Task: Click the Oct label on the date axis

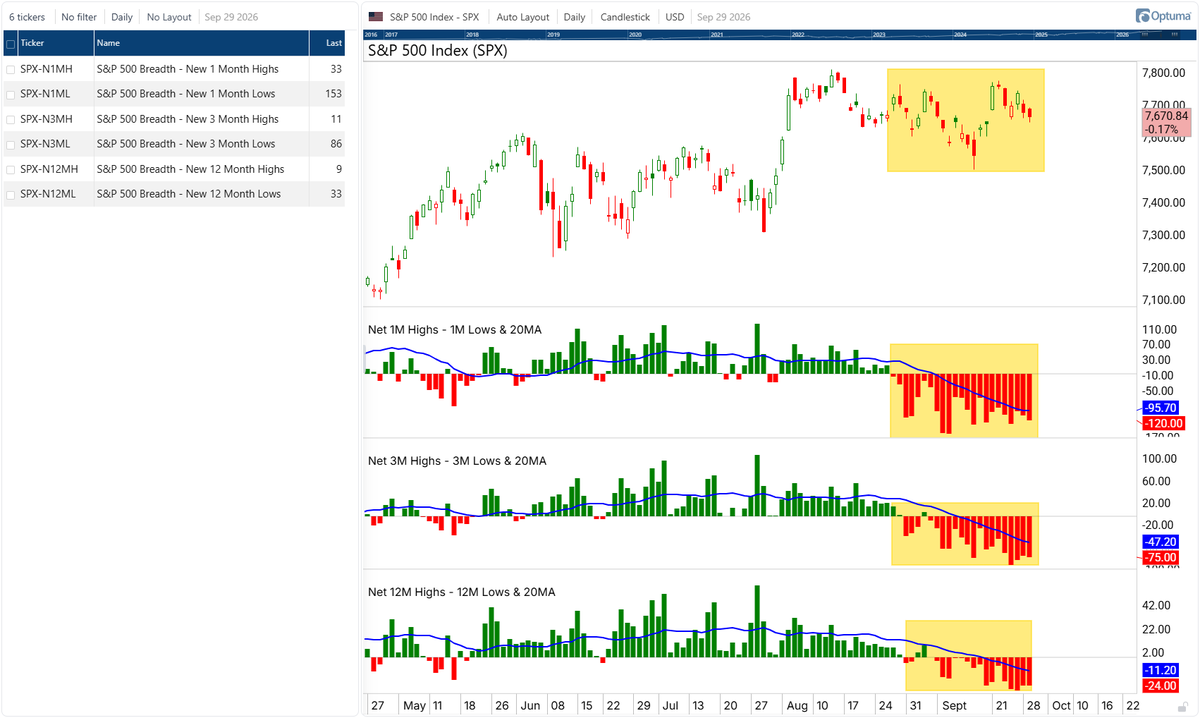Action: [x=1061, y=705]
